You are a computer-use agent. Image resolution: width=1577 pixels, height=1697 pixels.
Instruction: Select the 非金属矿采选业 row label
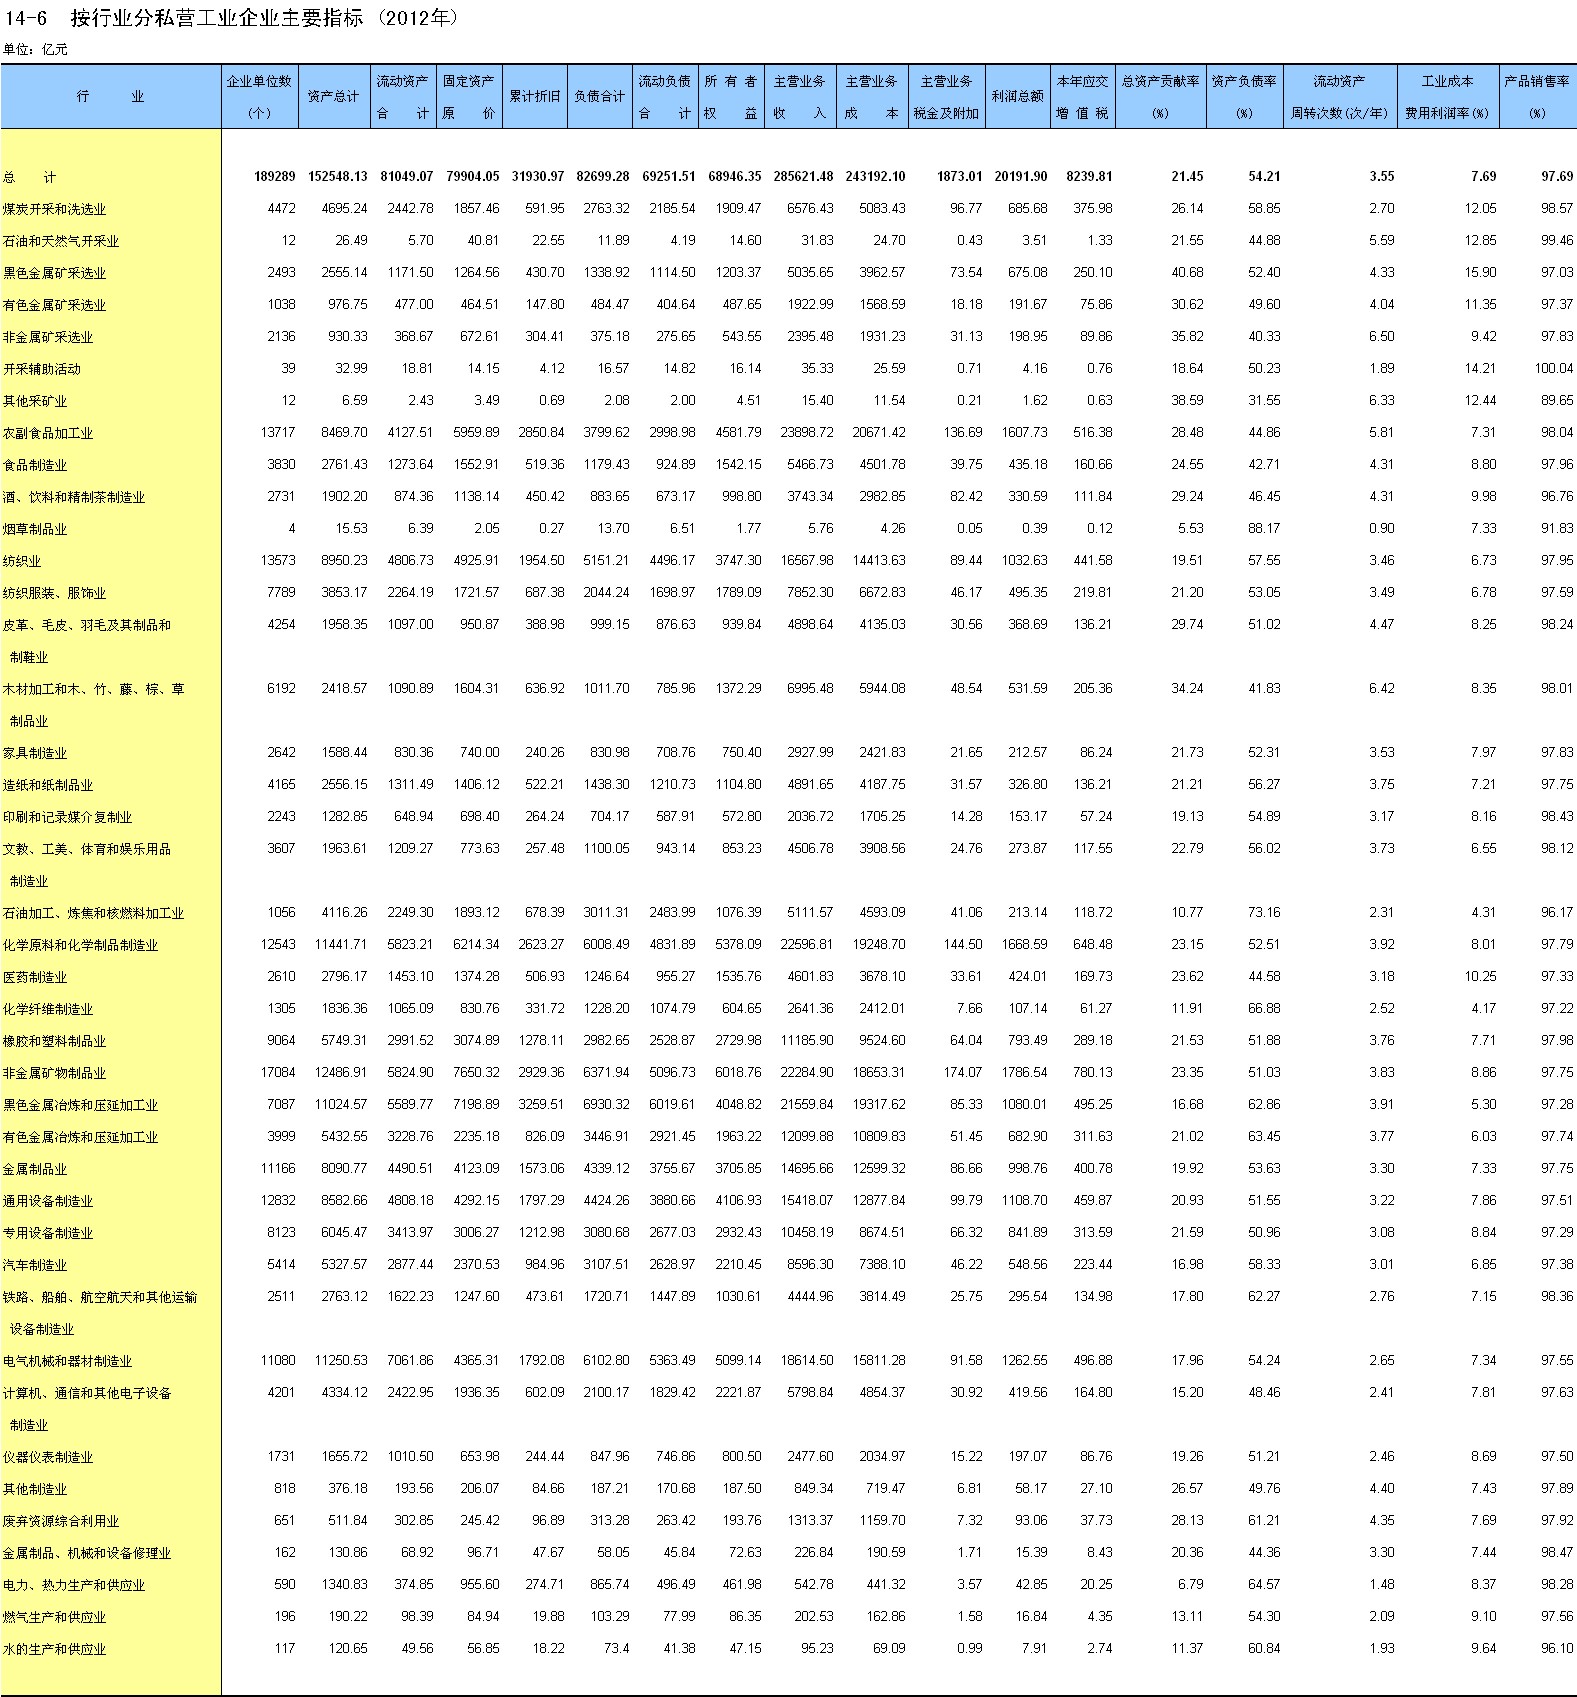coord(48,337)
